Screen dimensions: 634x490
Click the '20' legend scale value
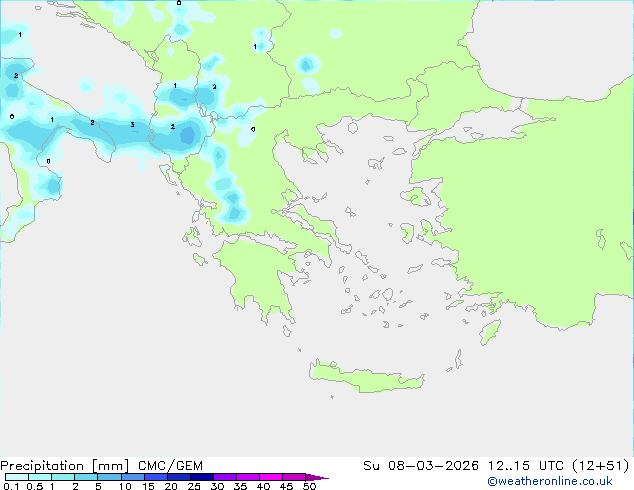(x=171, y=486)
